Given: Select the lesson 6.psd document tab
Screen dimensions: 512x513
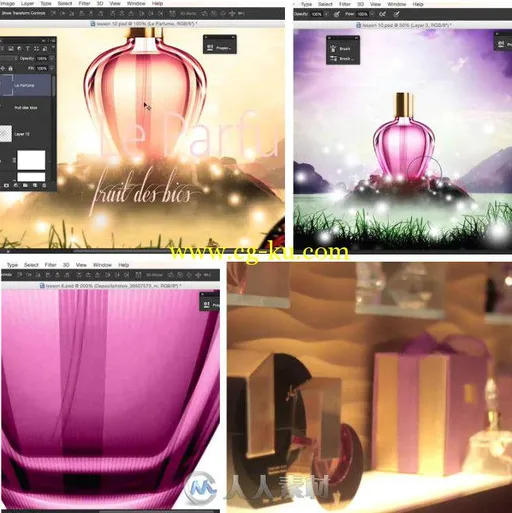Looking at the screenshot, I should tap(110, 286).
